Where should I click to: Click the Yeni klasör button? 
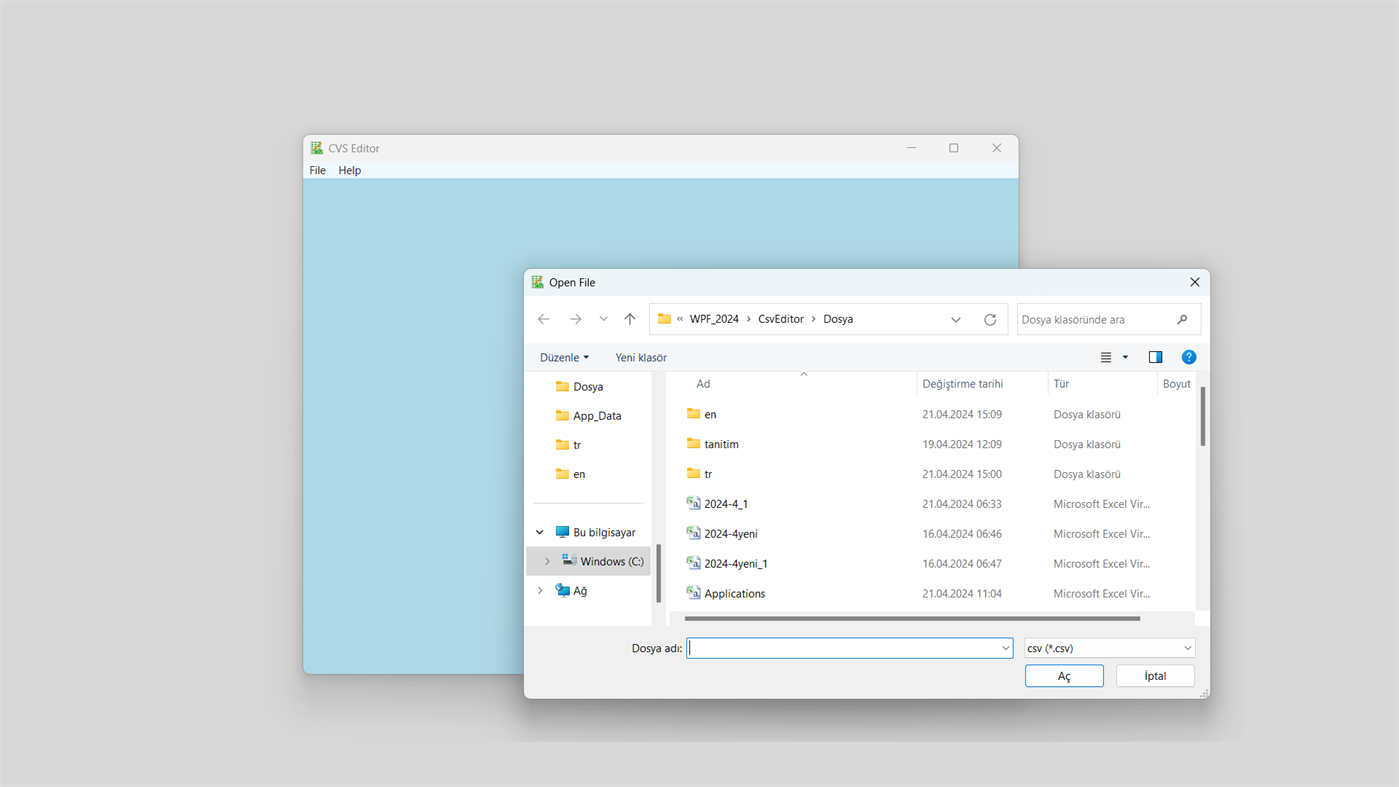tap(641, 357)
